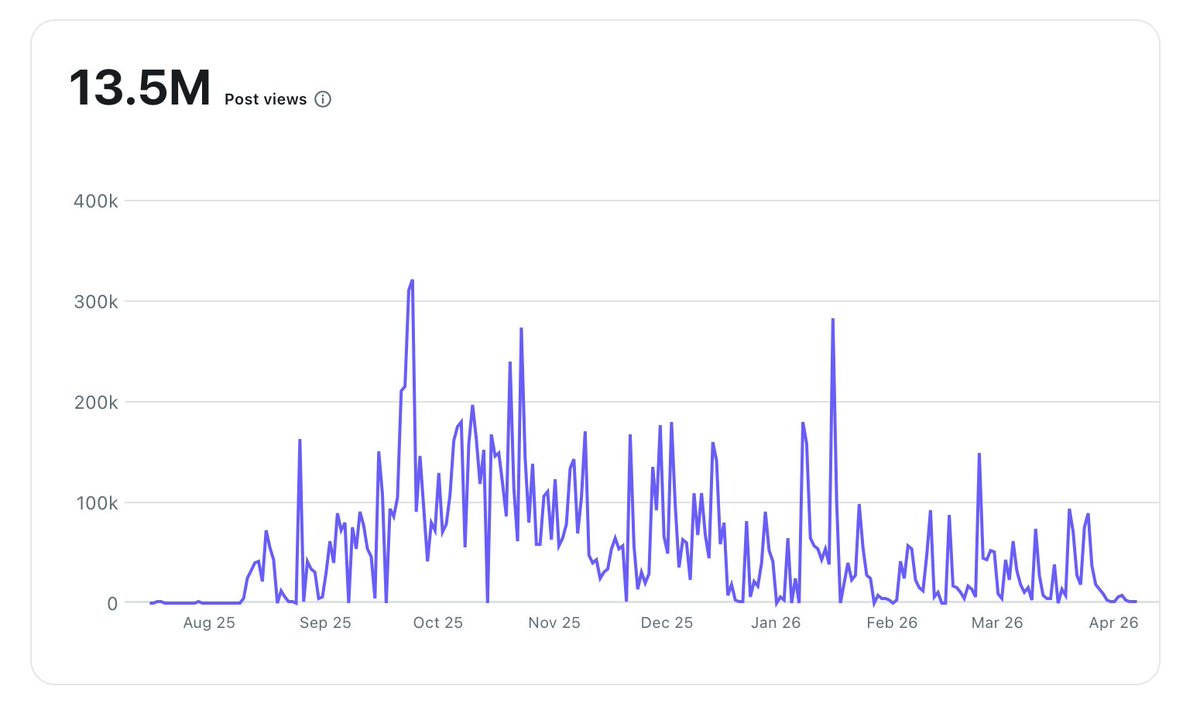Image resolution: width=1200 pixels, height=703 pixels.
Task: Select the Sep 25 axis label
Action: (326, 622)
